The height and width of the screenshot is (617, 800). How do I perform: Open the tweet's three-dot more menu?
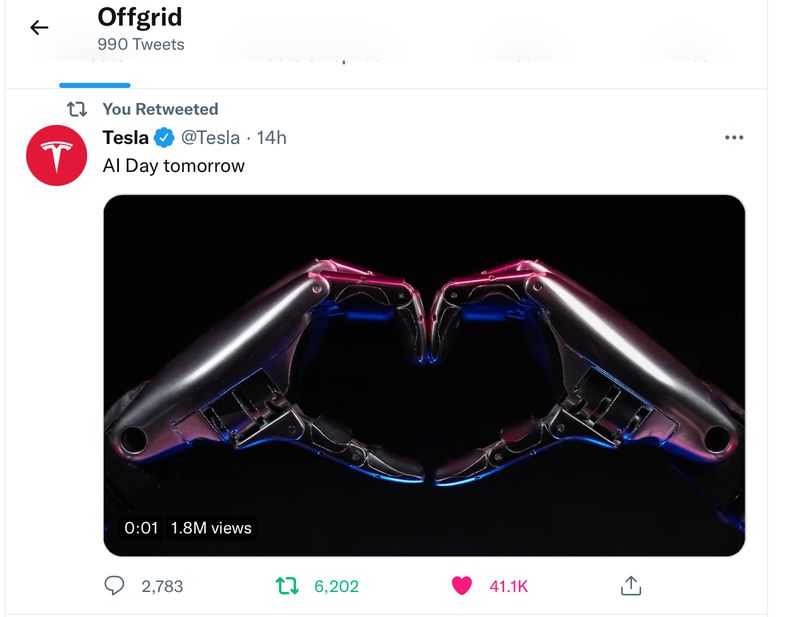click(733, 138)
